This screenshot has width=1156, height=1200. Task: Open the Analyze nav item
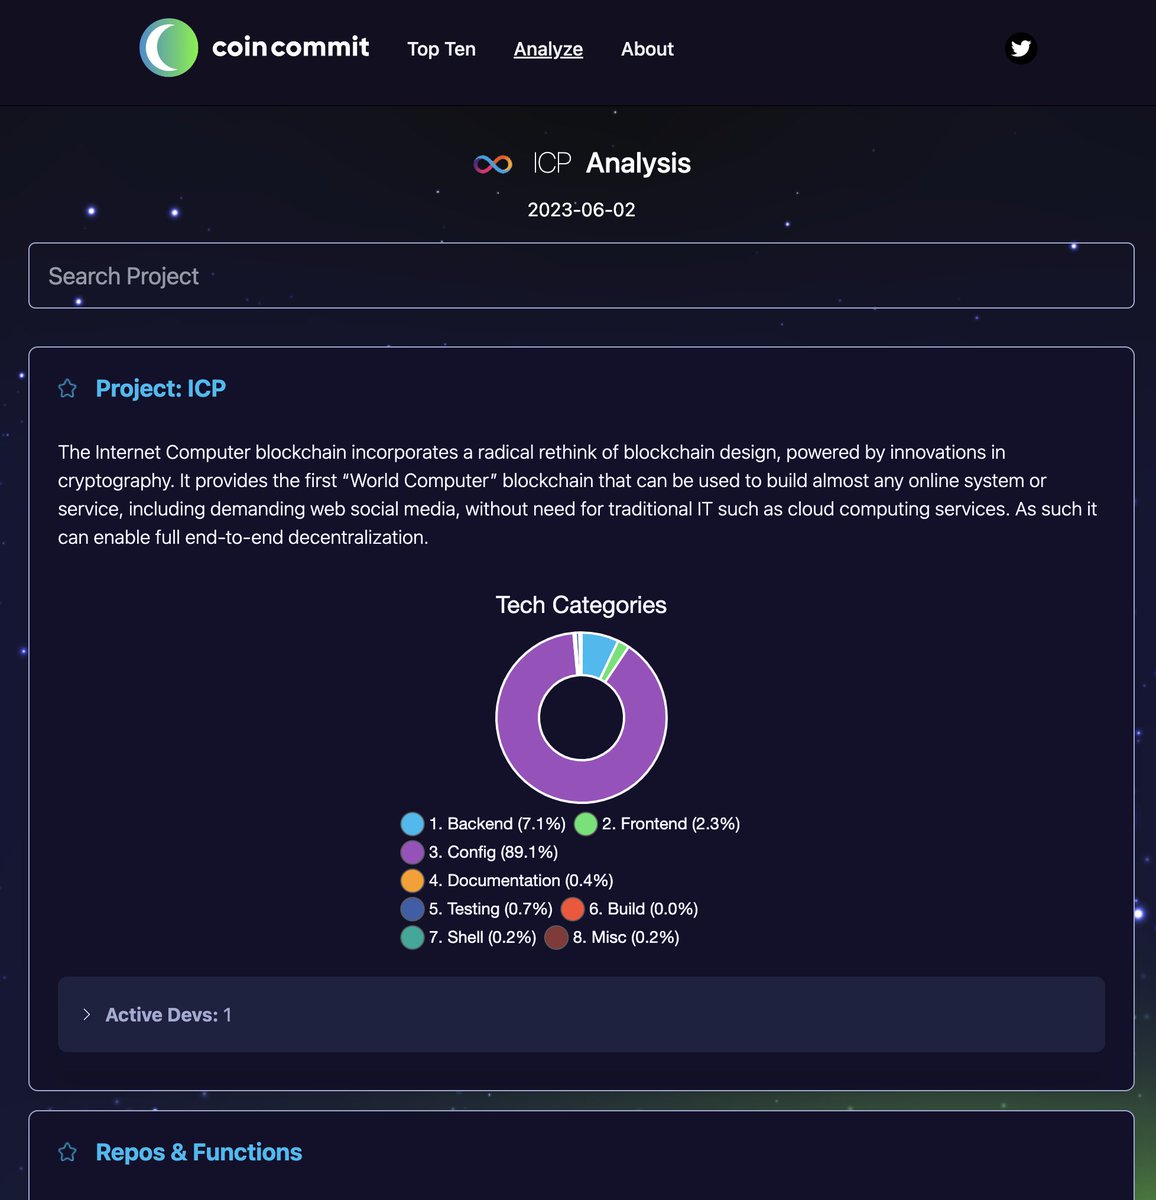[548, 49]
